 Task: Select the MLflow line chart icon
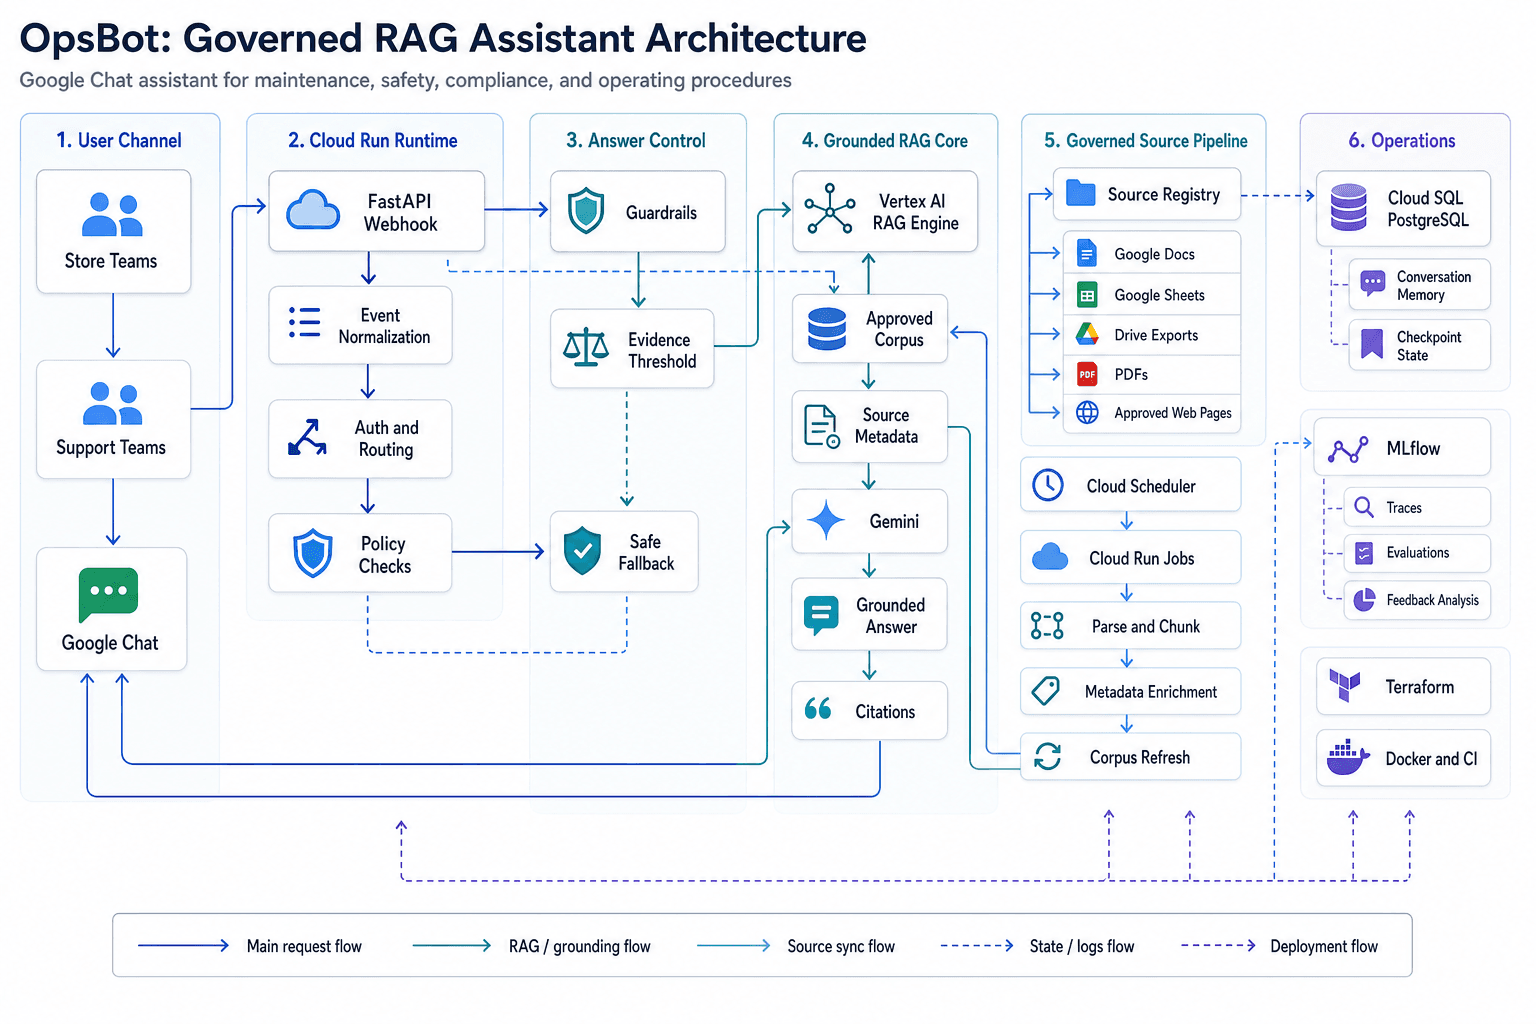[1348, 450]
